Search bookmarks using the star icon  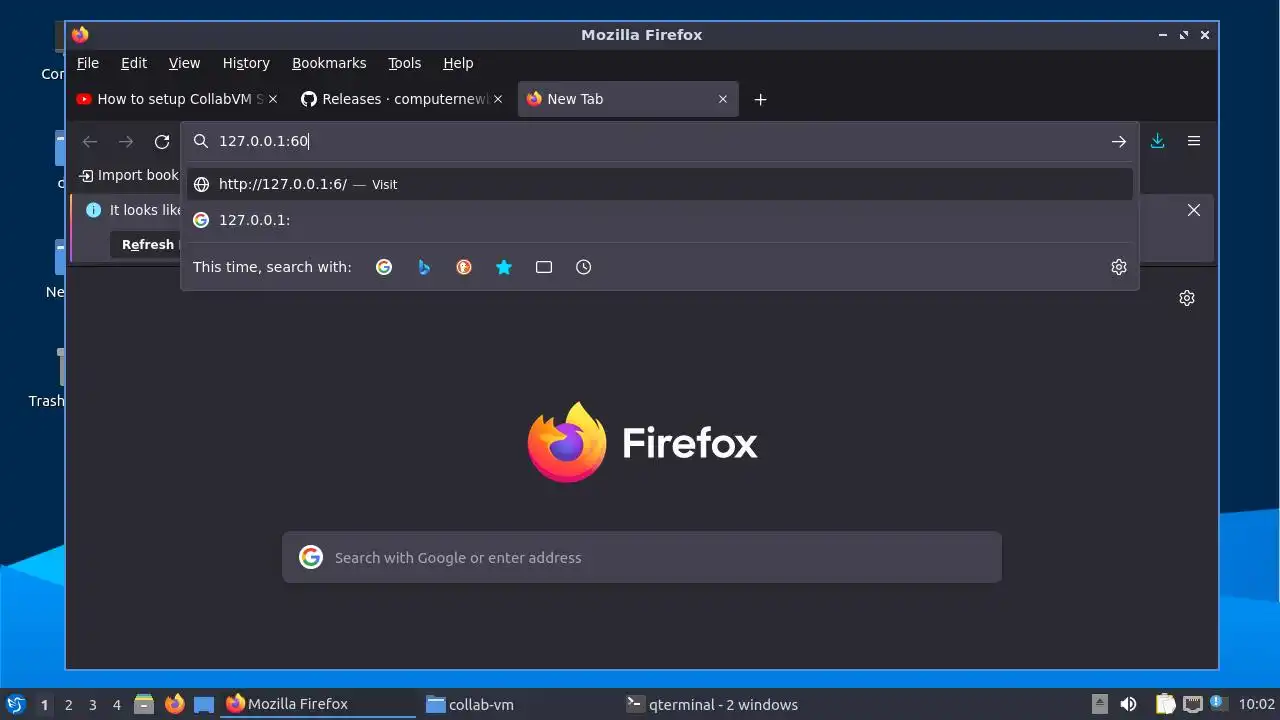click(x=504, y=267)
